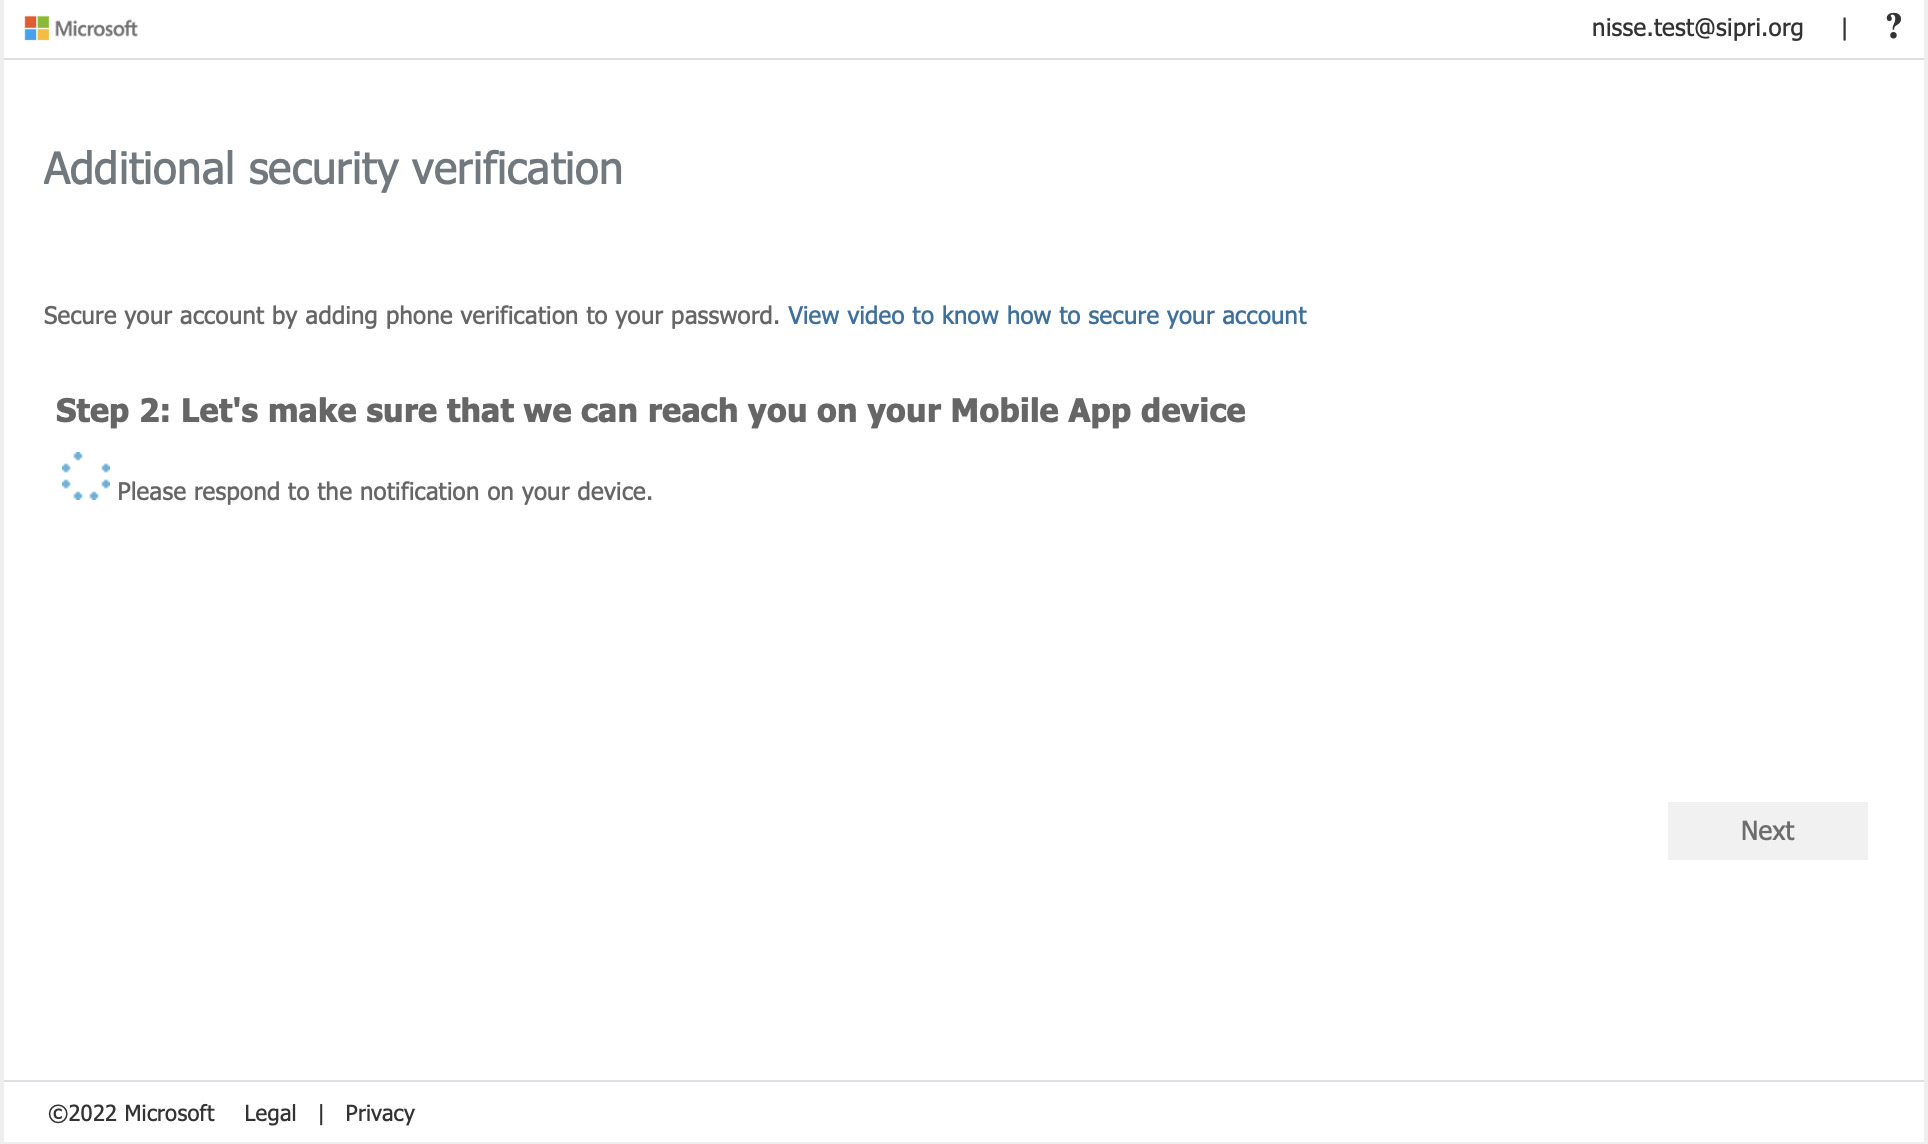
Task: Click 'sipri.org' part of account email
Action: point(1759,28)
